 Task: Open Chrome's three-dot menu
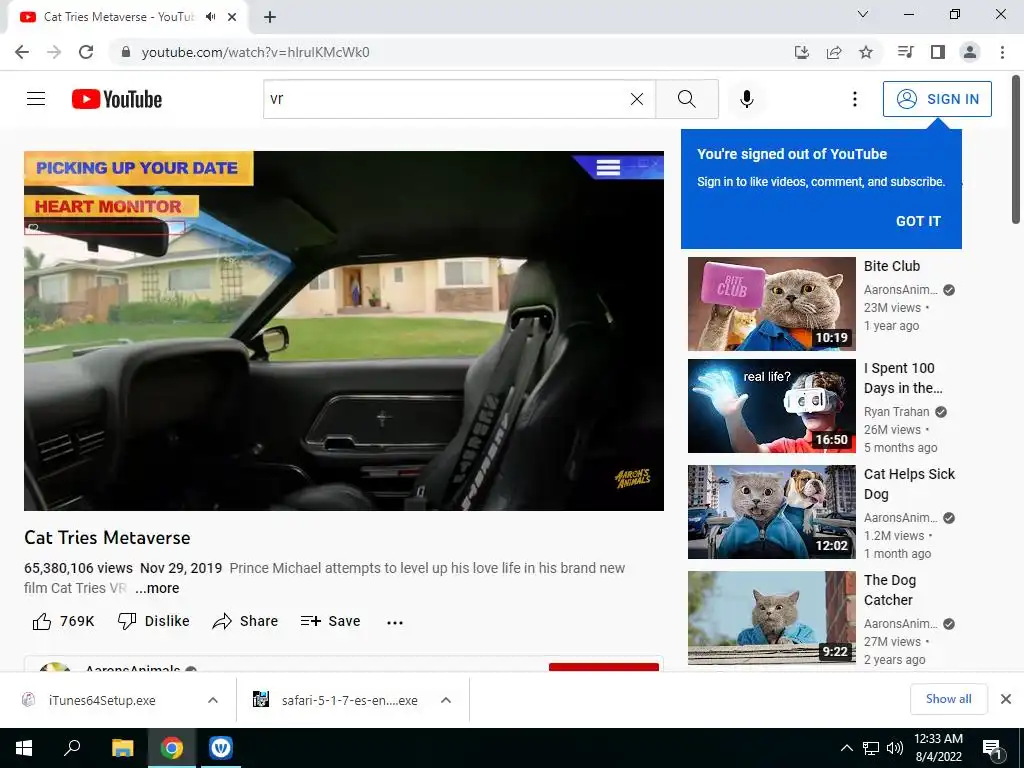[x=1002, y=52]
